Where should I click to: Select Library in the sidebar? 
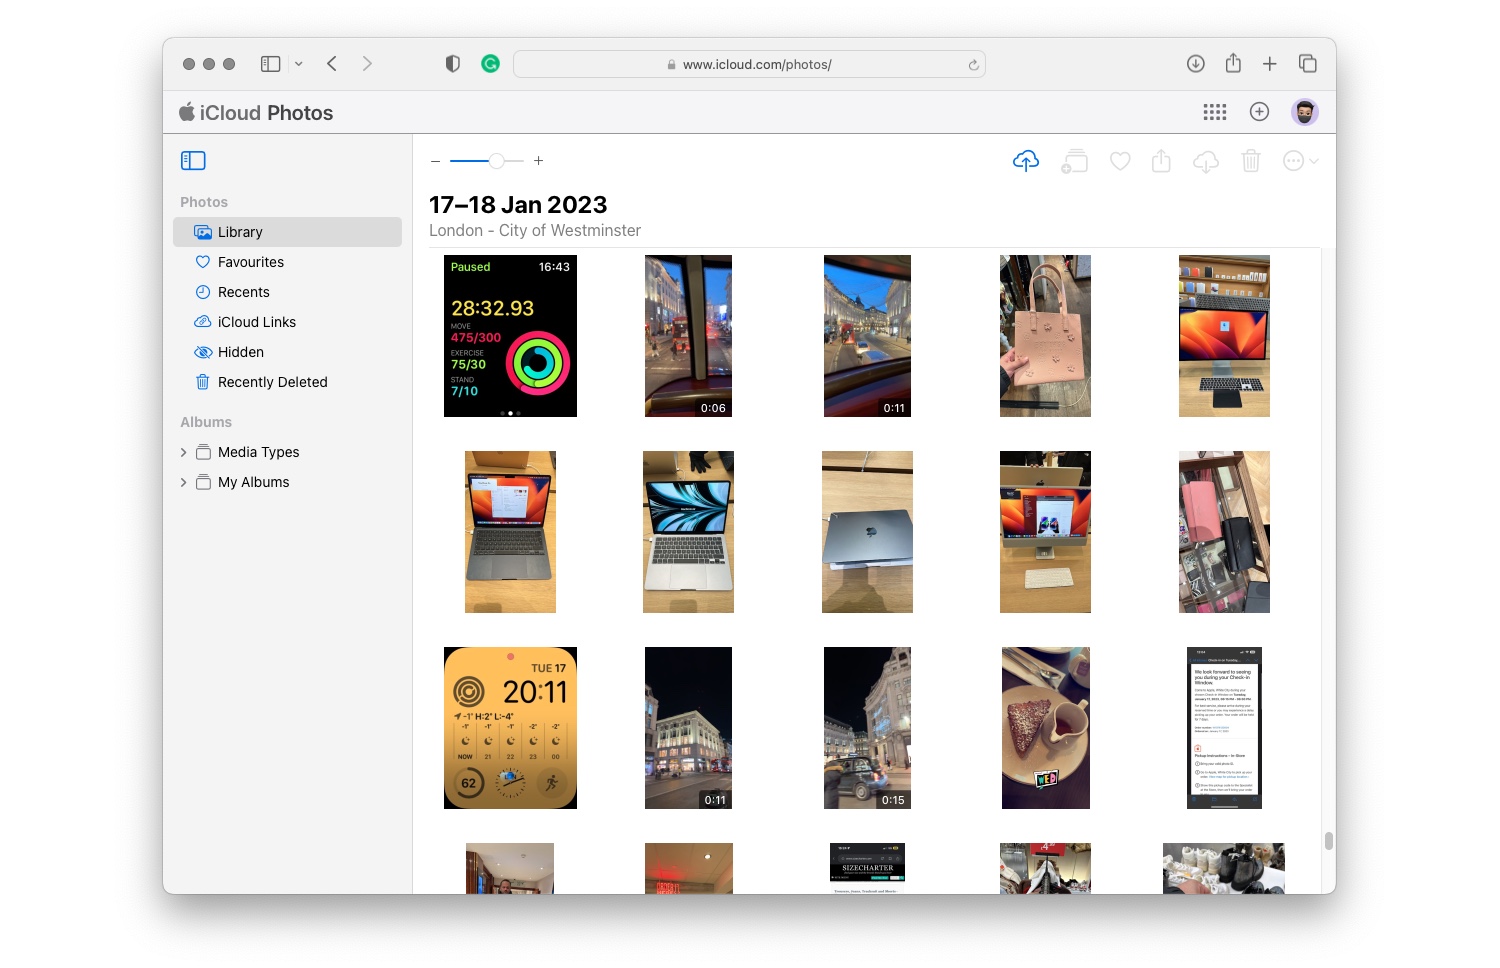(x=288, y=232)
